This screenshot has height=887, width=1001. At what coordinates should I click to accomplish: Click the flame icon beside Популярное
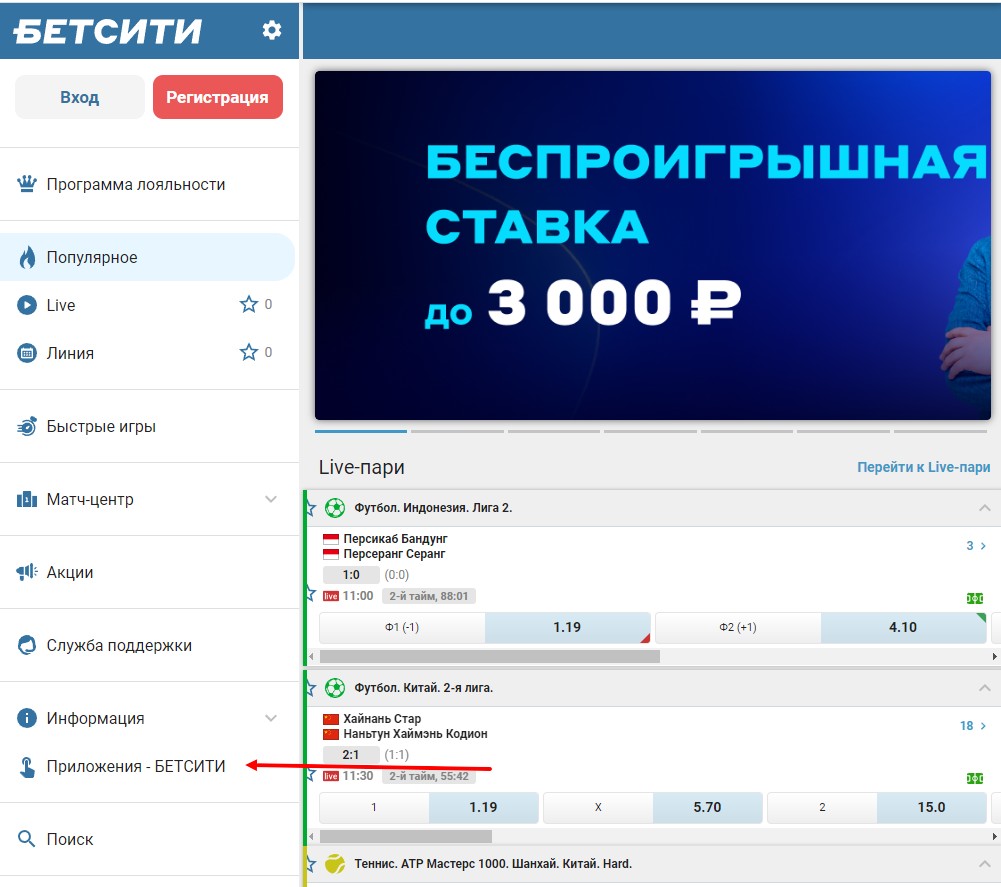[x=27, y=257]
